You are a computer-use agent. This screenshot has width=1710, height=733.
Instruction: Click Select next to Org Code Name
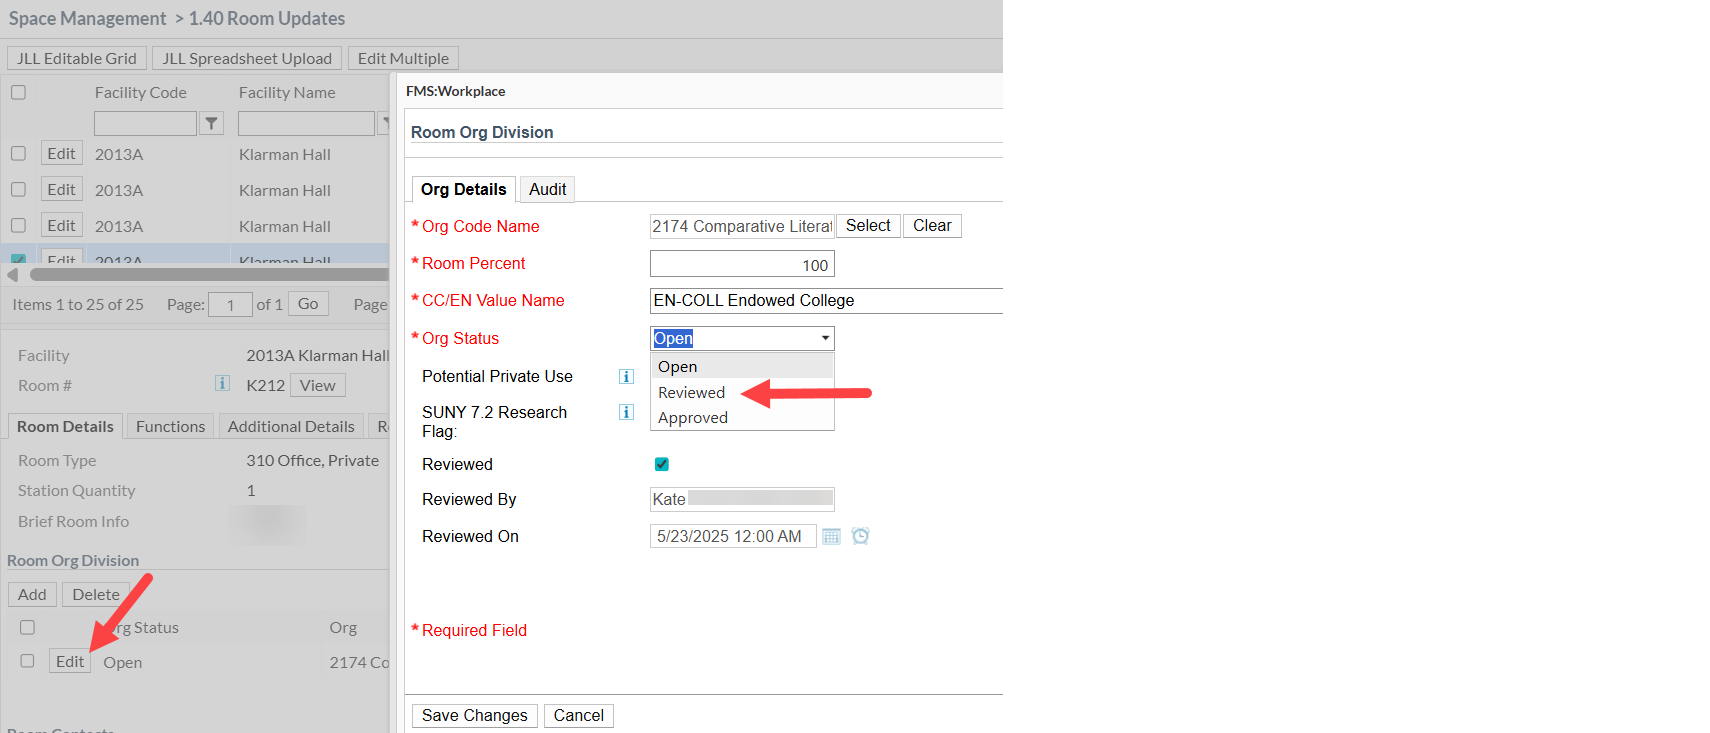(867, 226)
